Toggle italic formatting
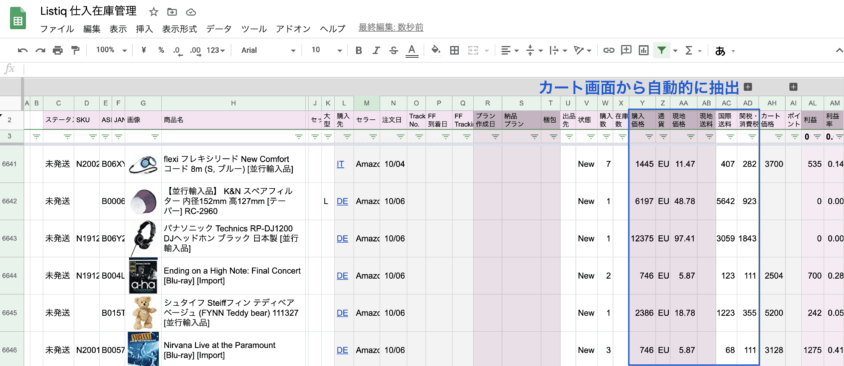844x366 pixels. (376, 50)
